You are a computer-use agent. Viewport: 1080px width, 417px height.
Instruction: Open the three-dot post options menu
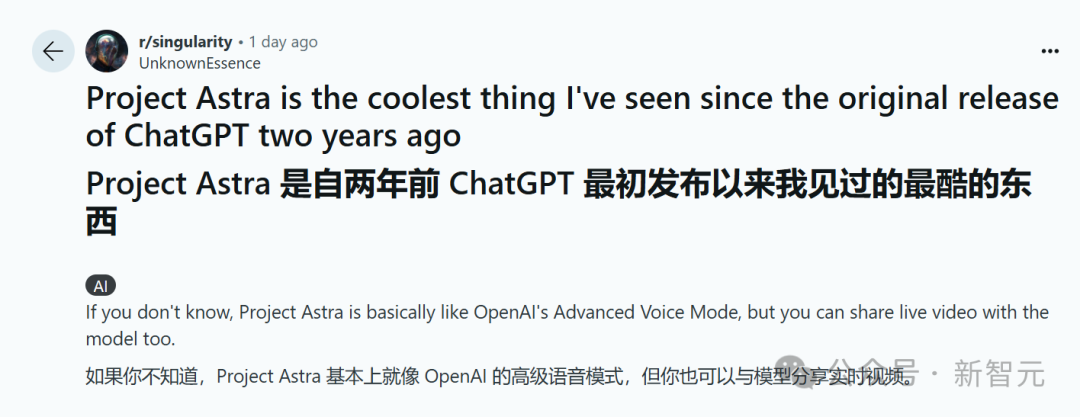click(x=1049, y=51)
